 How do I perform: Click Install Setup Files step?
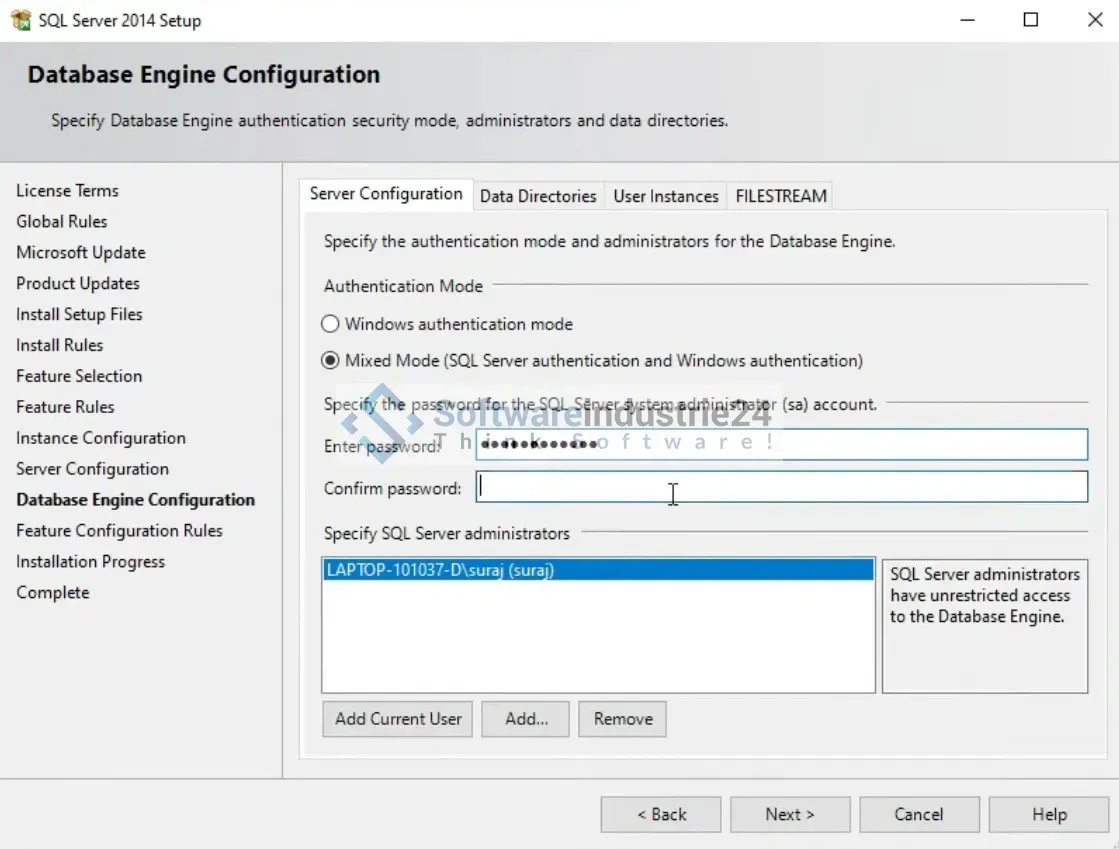[x=79, y=314]
